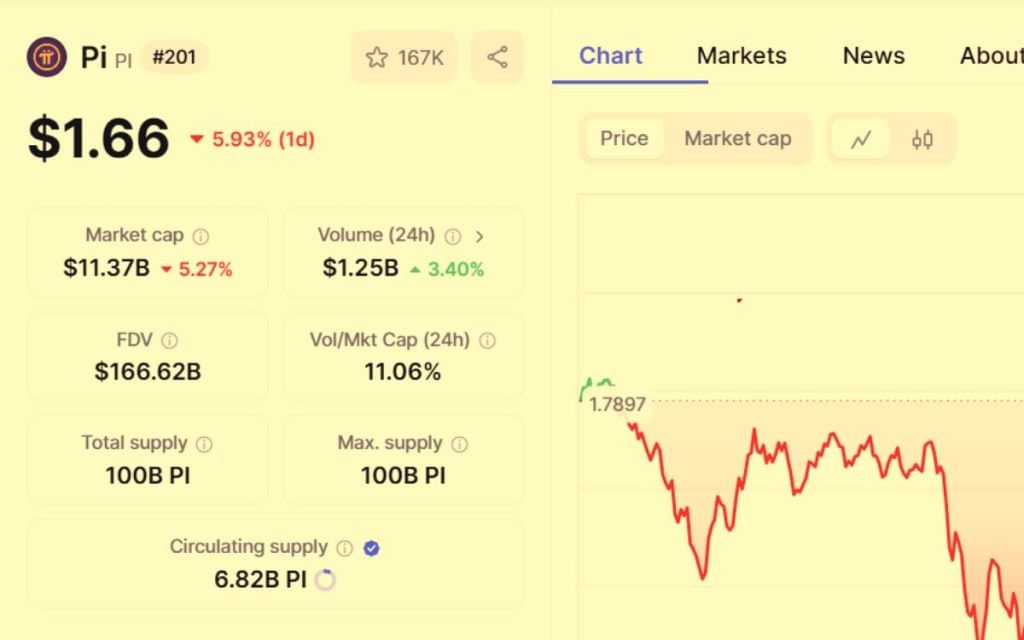Switch chart to line view

tap(861, 139)
